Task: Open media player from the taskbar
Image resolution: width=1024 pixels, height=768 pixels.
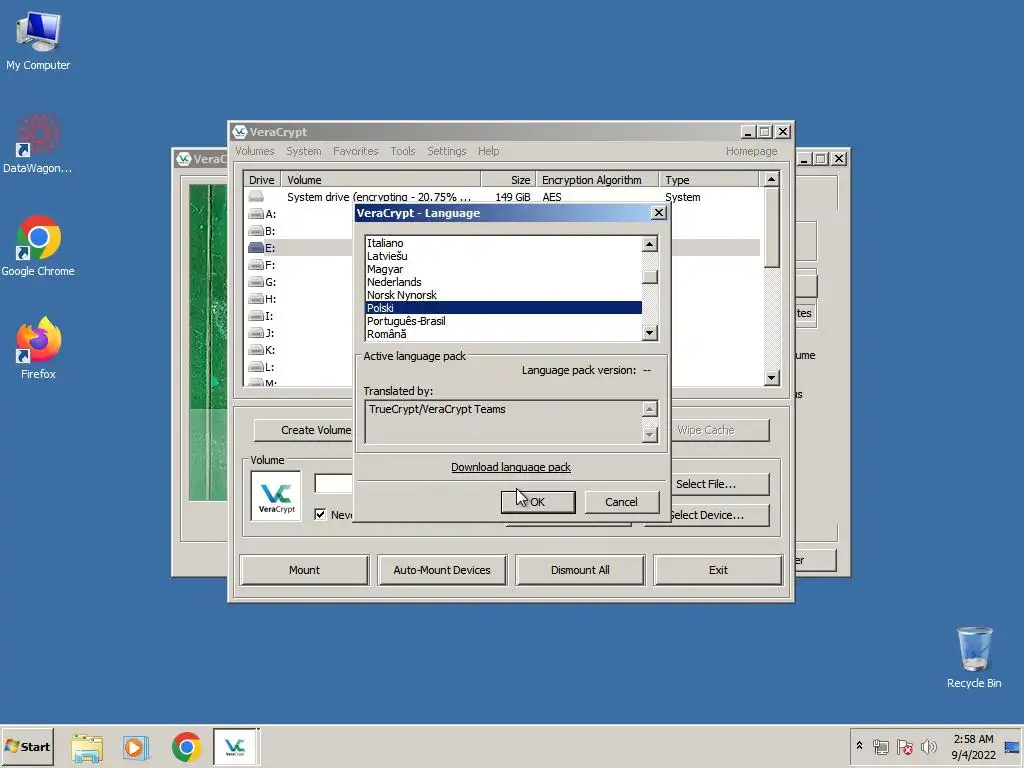Action: pos(136,747)
